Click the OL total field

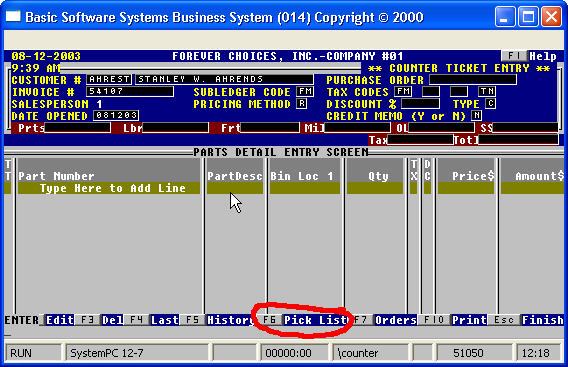(x=442, y=128)
